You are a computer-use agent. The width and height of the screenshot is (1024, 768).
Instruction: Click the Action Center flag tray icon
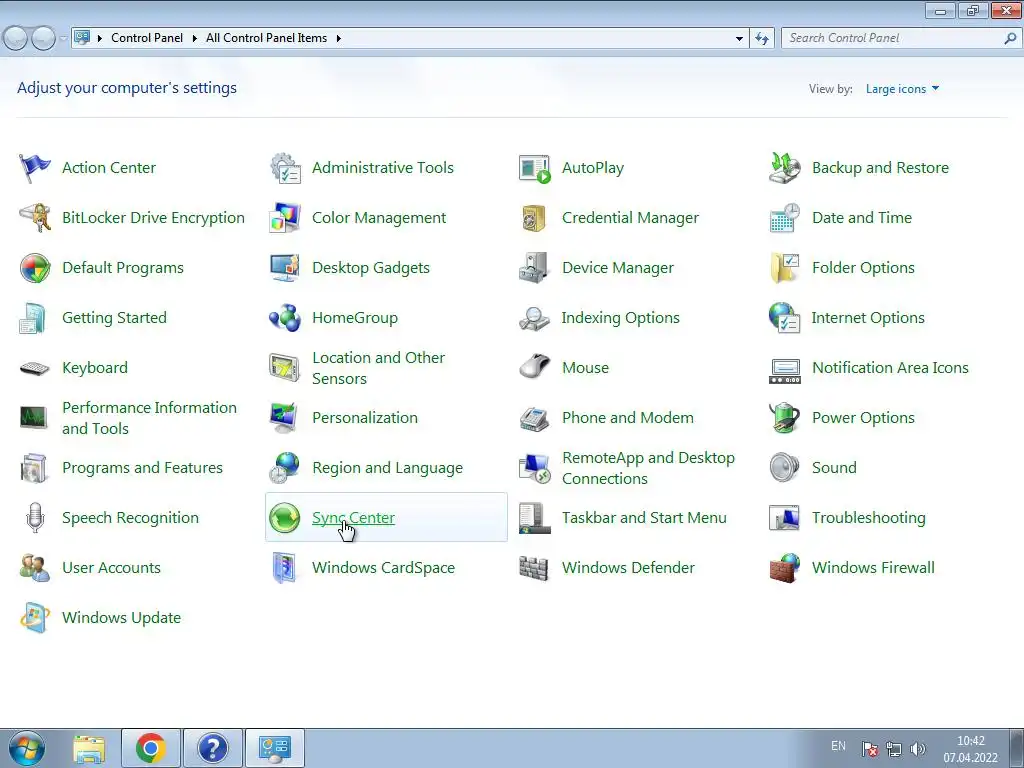(869, 749)
